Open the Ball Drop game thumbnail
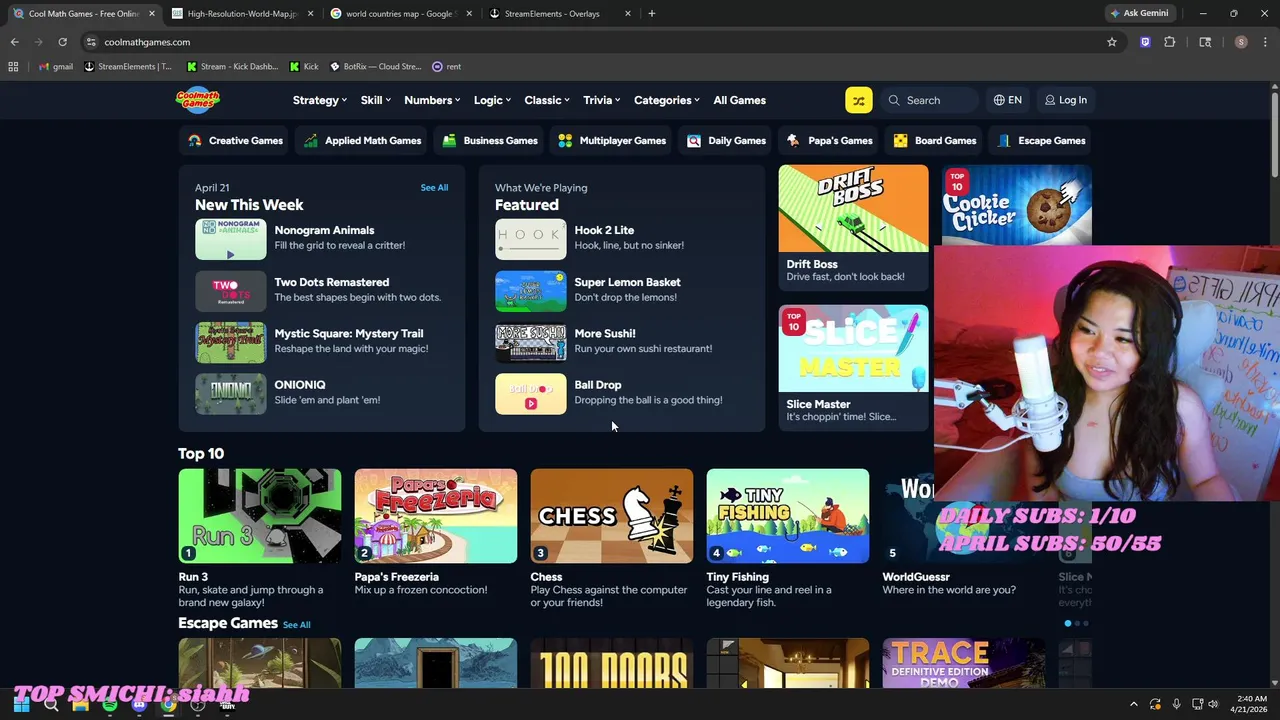 [x=531, y=394]
